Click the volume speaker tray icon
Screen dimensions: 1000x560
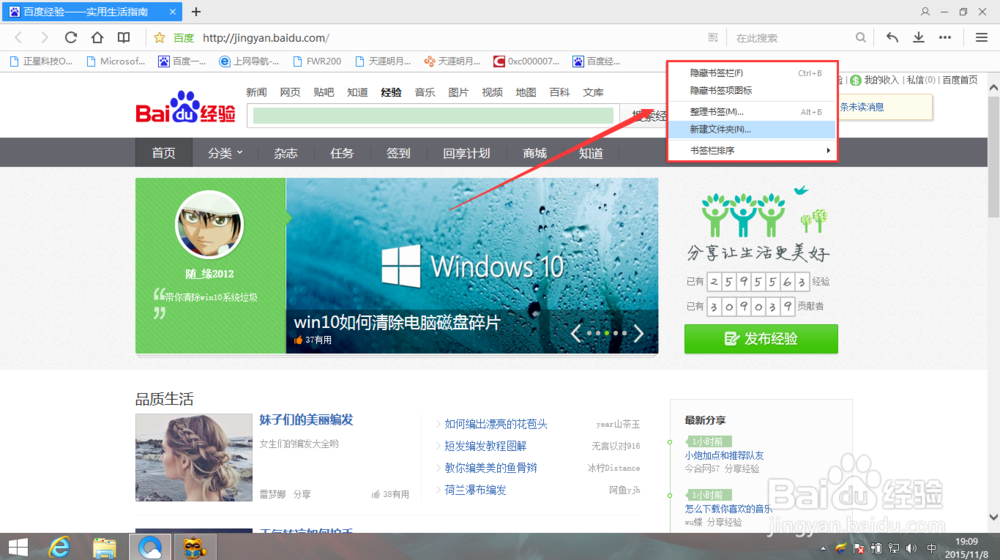pos(911,549)
